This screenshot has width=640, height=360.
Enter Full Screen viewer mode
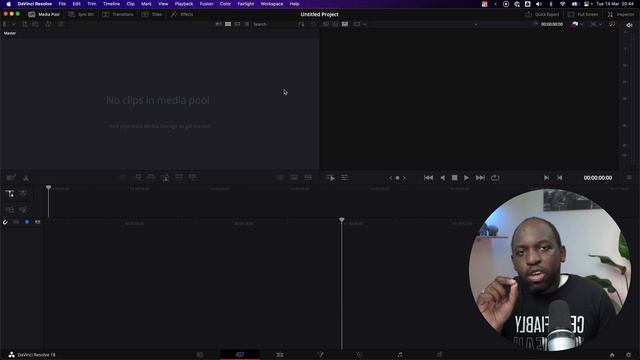click(583, 14)
